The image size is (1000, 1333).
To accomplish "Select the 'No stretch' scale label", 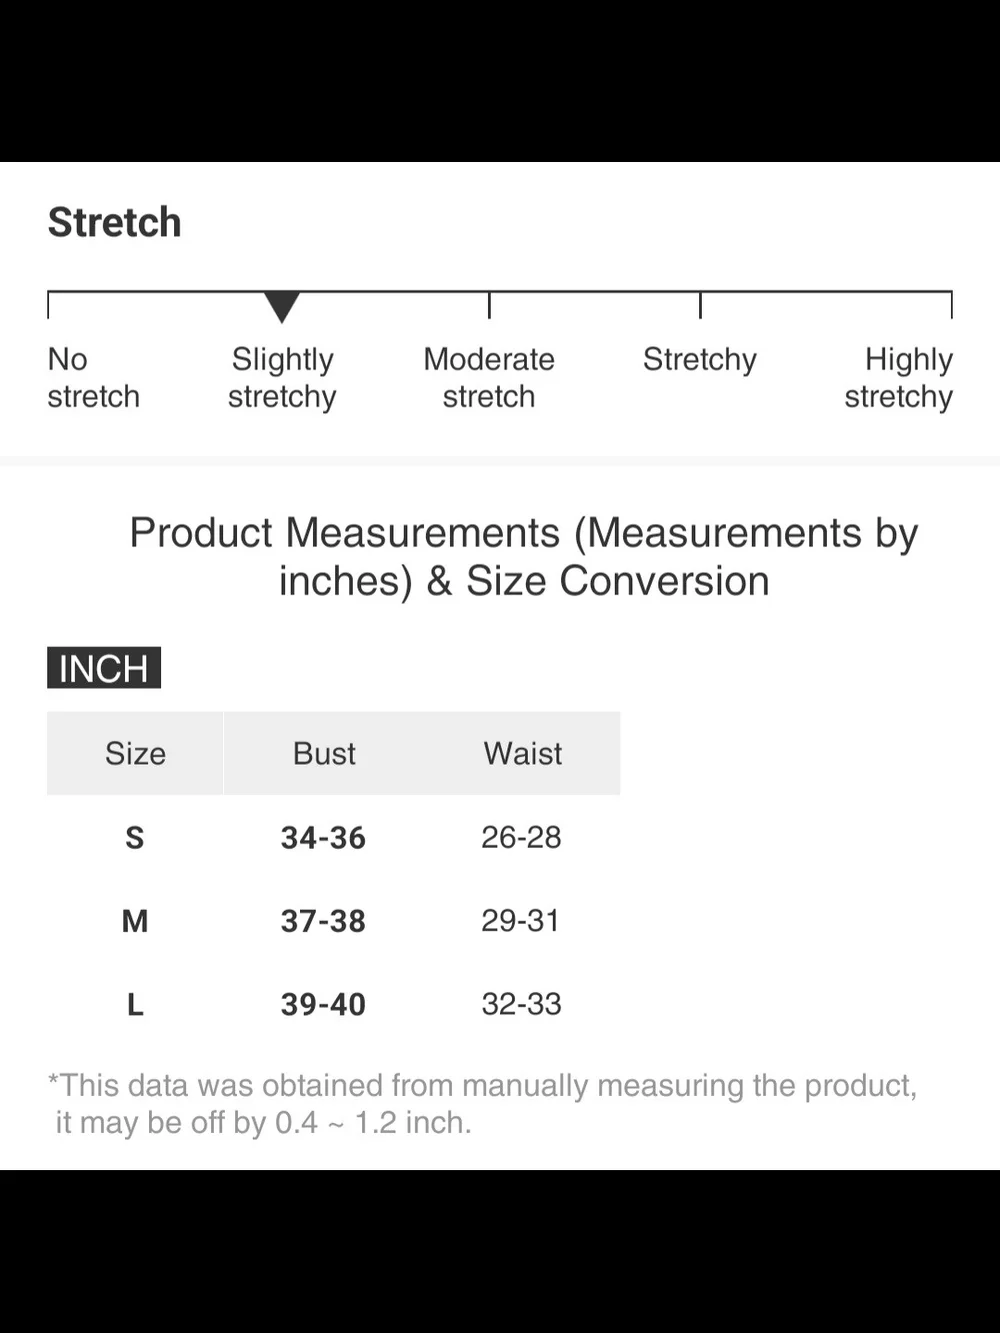I will pos(94,378).
